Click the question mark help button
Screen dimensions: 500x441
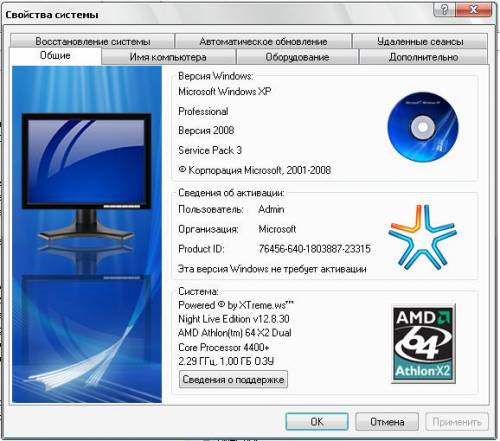click(x=444, y=9)
